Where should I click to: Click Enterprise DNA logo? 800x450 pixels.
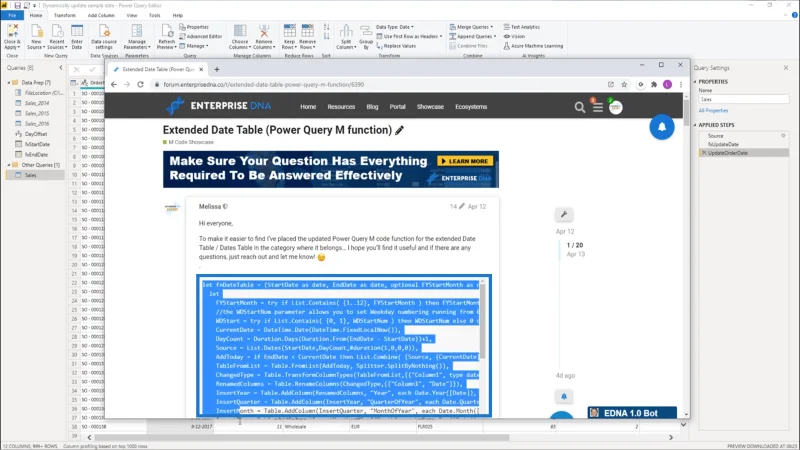click(x=218, y=106)
